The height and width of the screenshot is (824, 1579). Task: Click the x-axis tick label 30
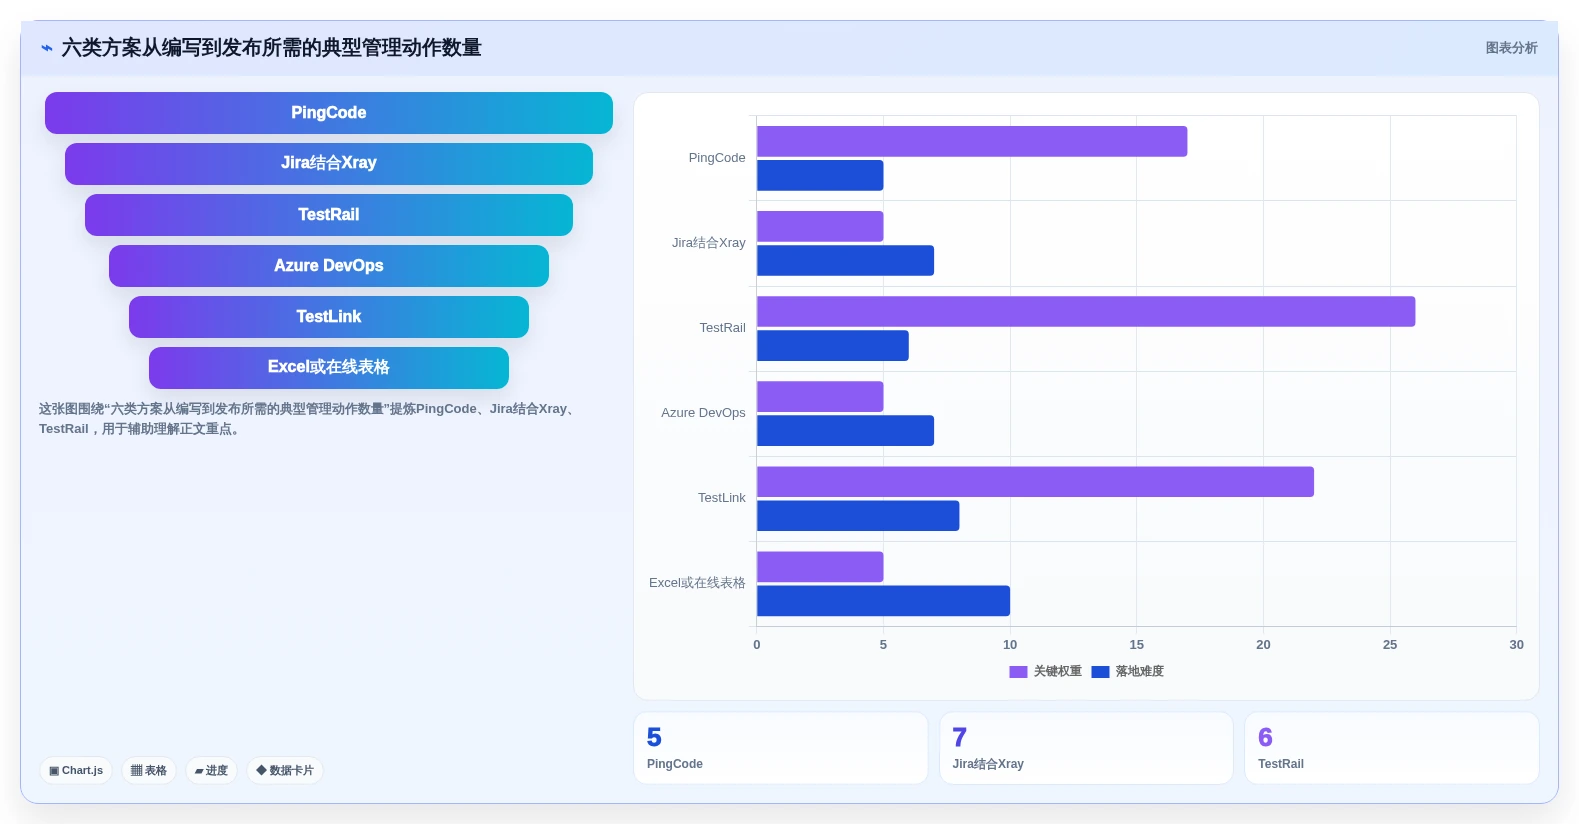(1516, 645)
